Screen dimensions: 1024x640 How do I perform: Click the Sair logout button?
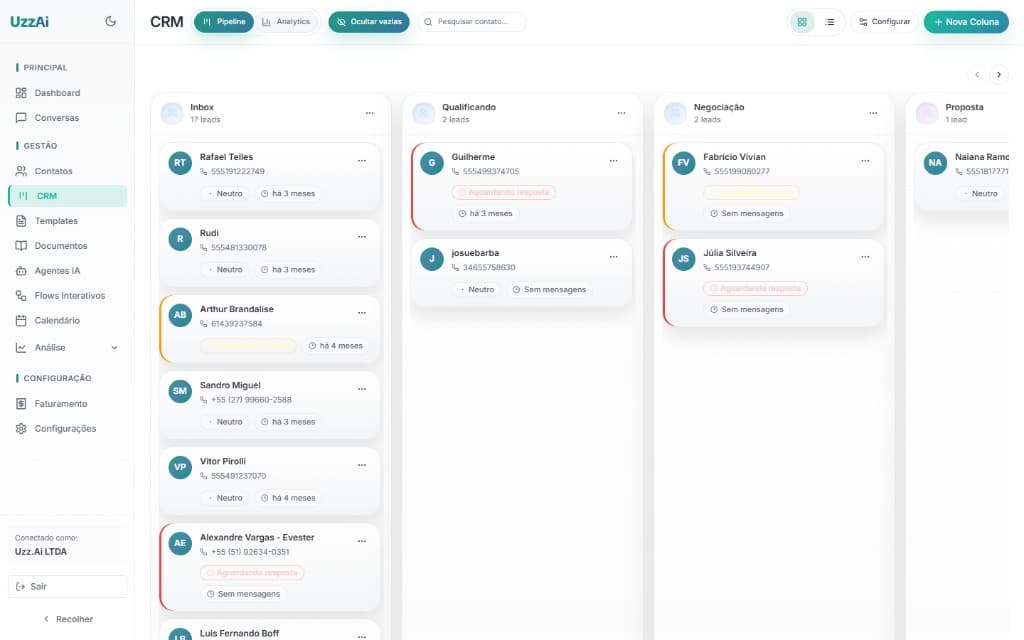pos(68,586)
